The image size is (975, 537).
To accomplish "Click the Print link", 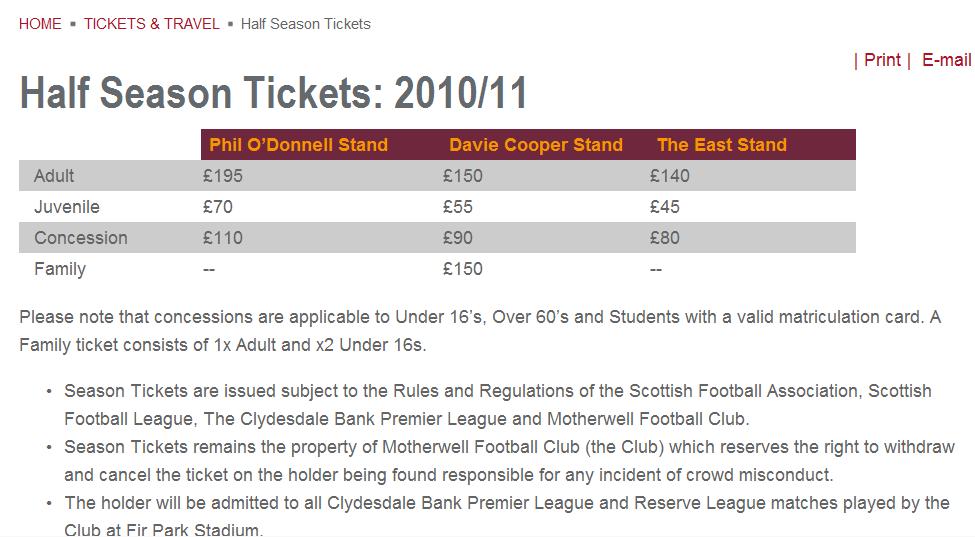I will (882, 60).
